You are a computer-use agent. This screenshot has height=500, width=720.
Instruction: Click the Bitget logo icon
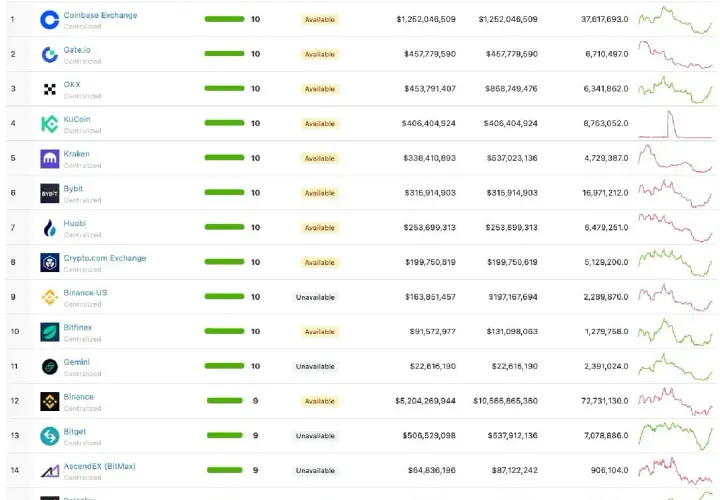tap(50, 436)
